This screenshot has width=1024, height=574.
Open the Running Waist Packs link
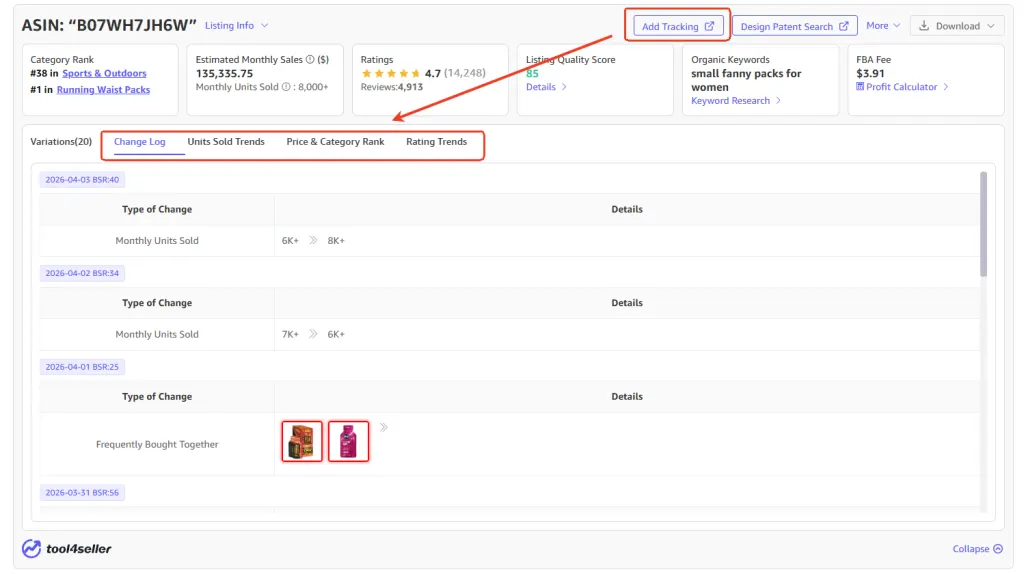tap(103, 89)
